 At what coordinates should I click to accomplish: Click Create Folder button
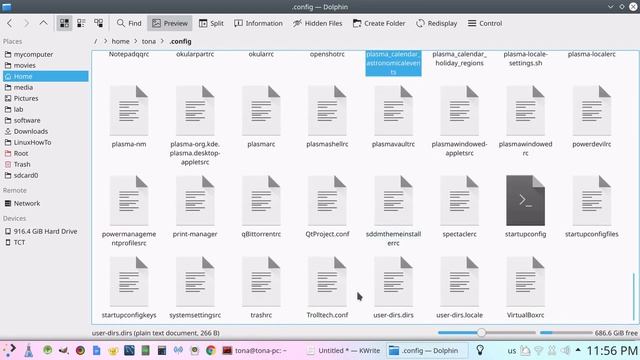[x=379, y=23]
